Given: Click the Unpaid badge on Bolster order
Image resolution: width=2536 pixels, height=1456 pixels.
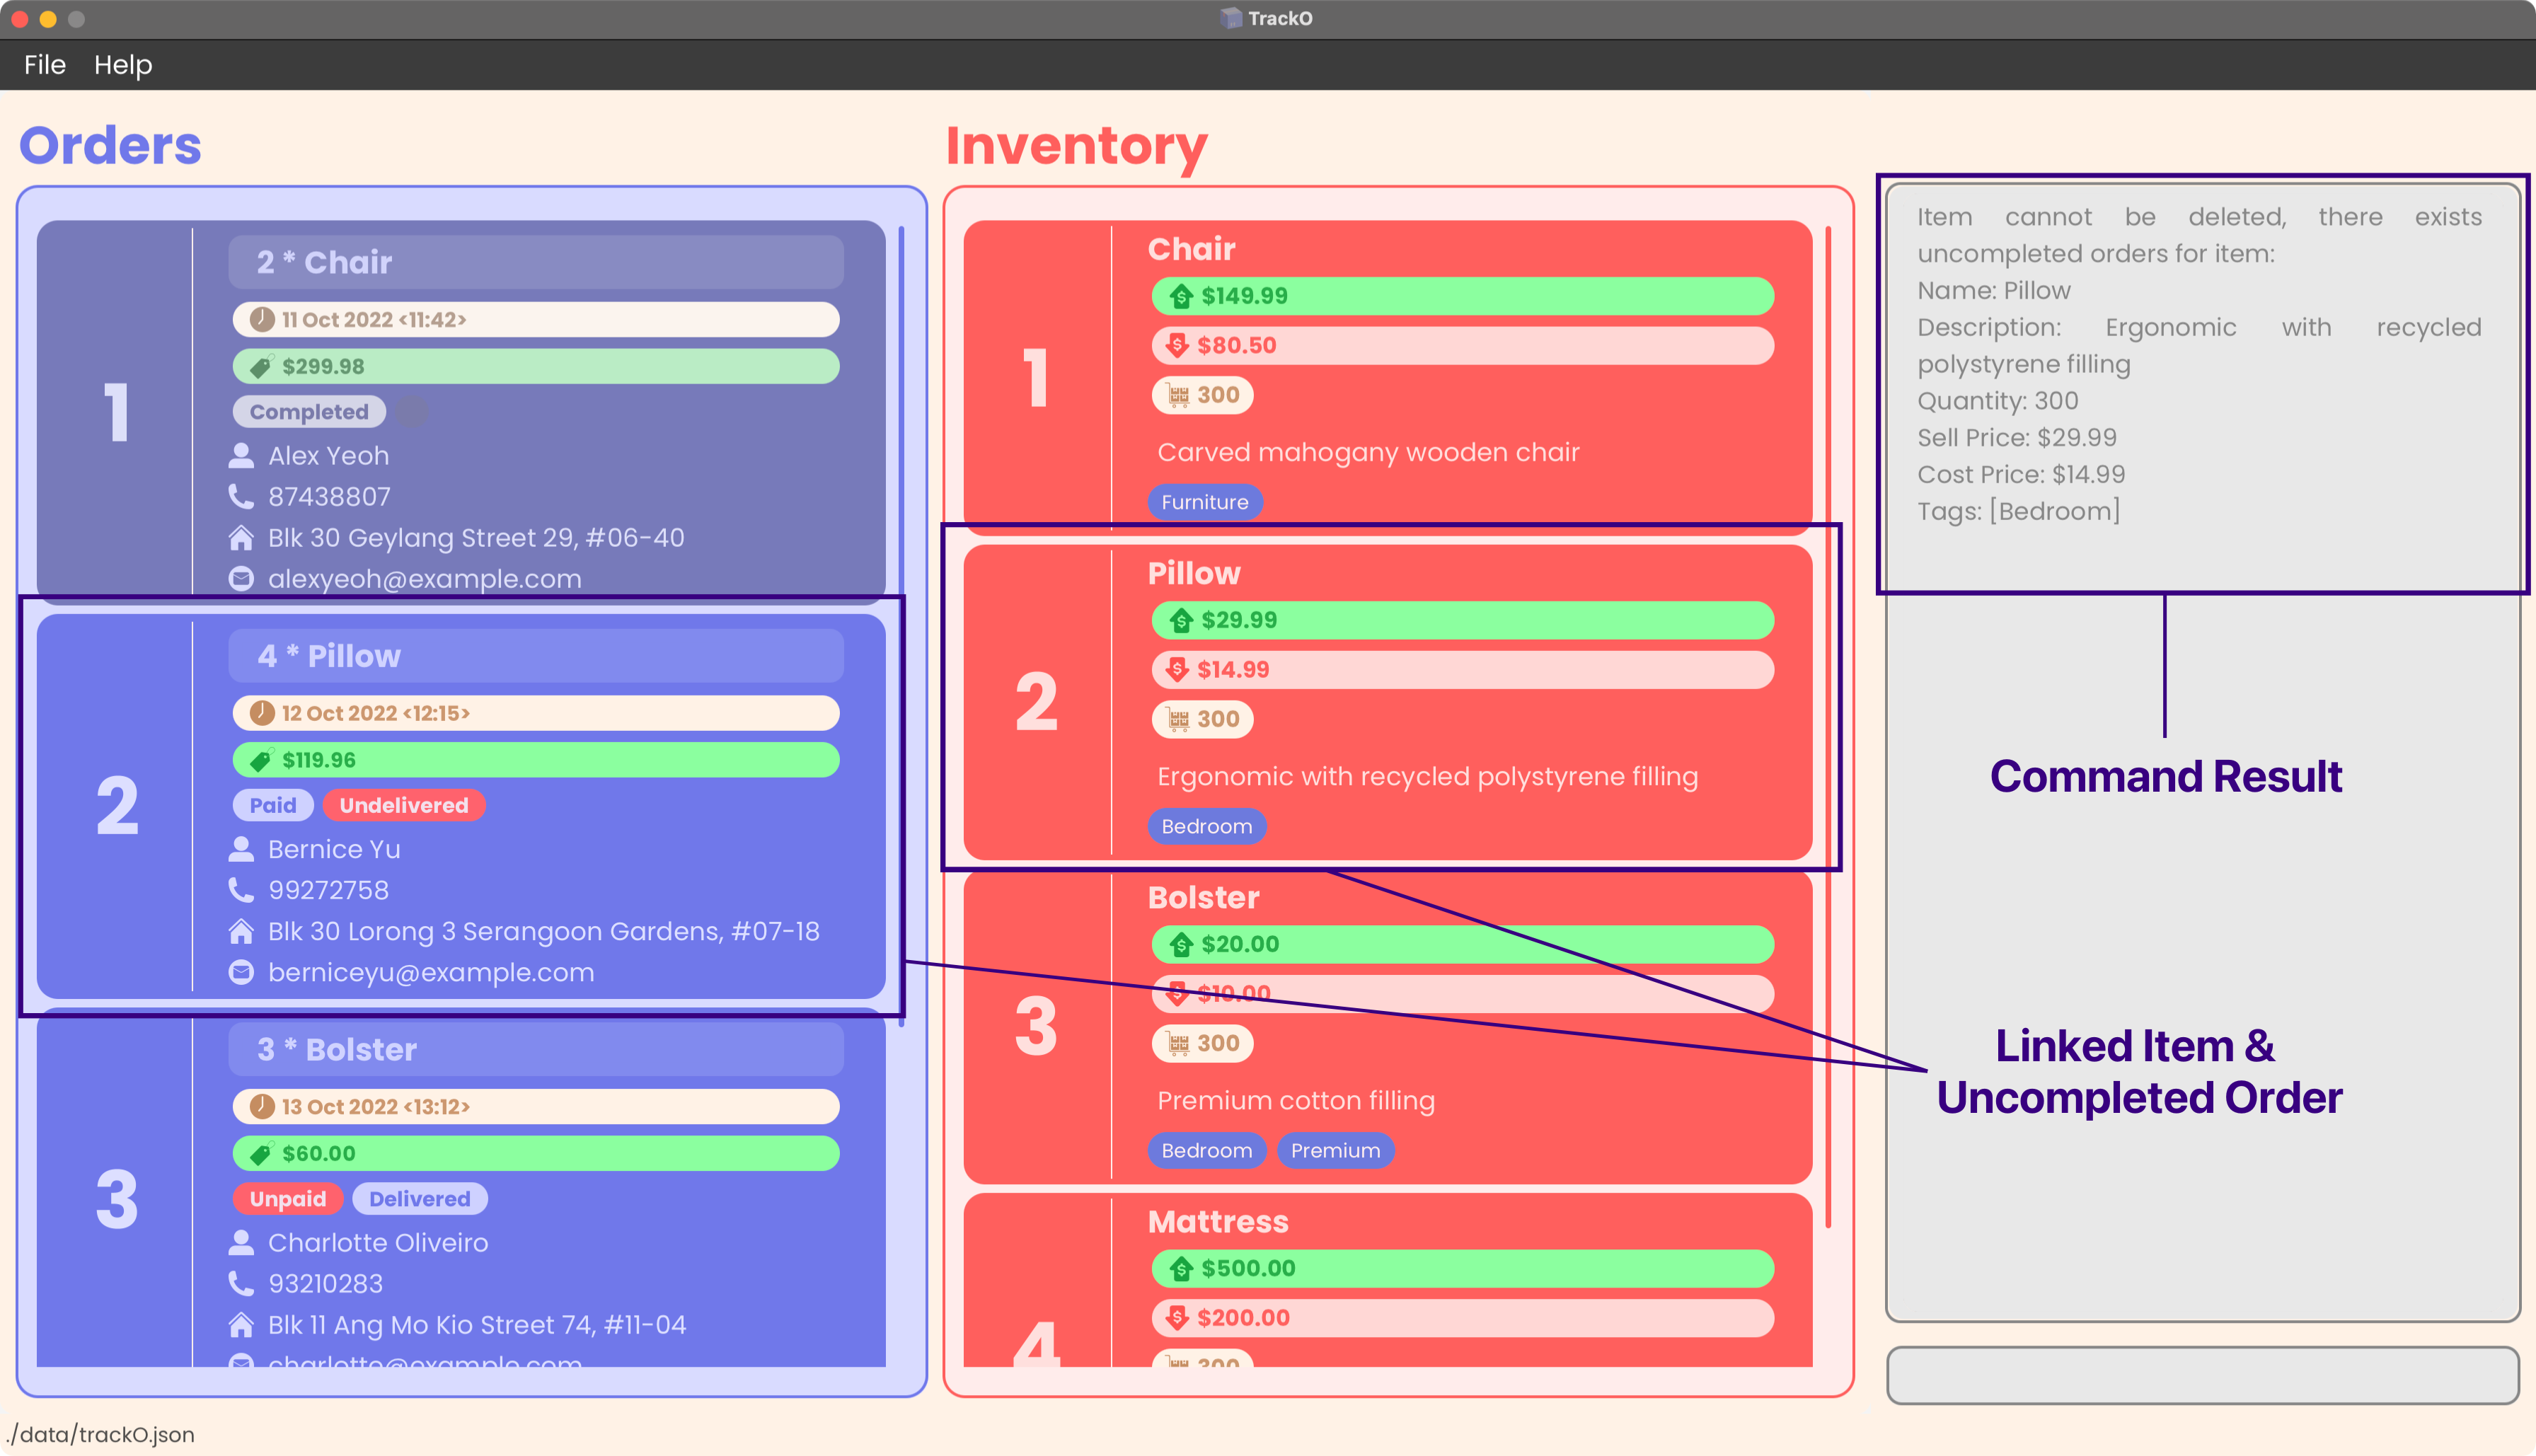Looking at the screenshot, I should 288,1199.
